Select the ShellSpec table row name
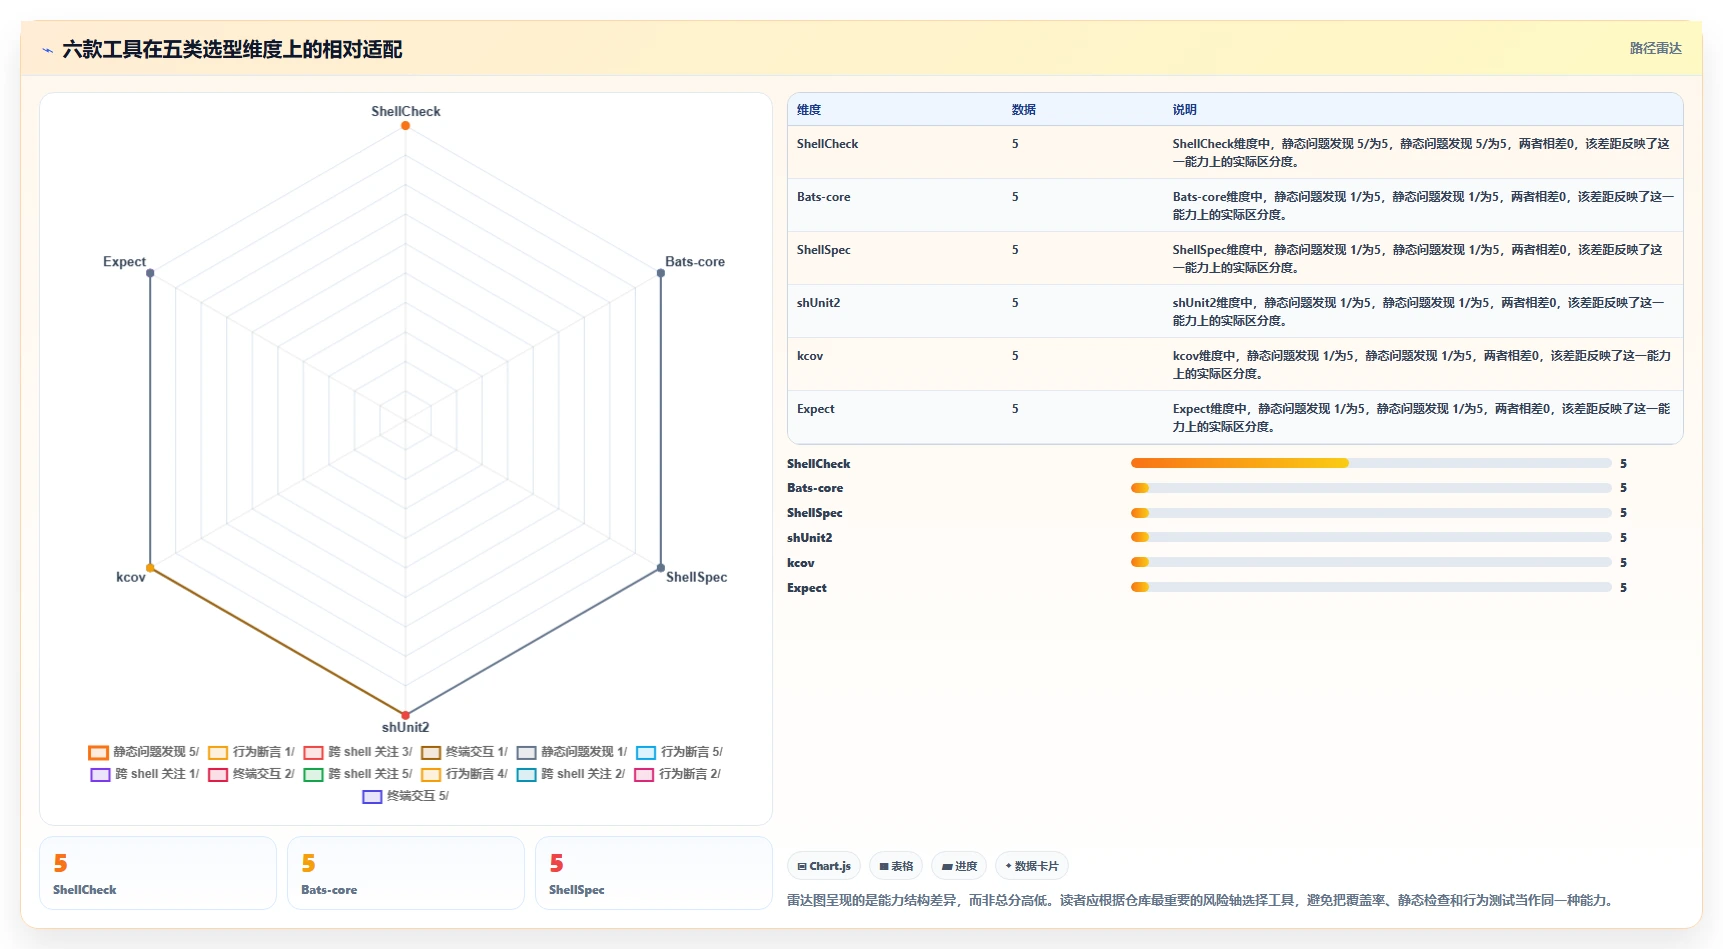The width and height of the screenshot is (1723, 949). [823, 250]
